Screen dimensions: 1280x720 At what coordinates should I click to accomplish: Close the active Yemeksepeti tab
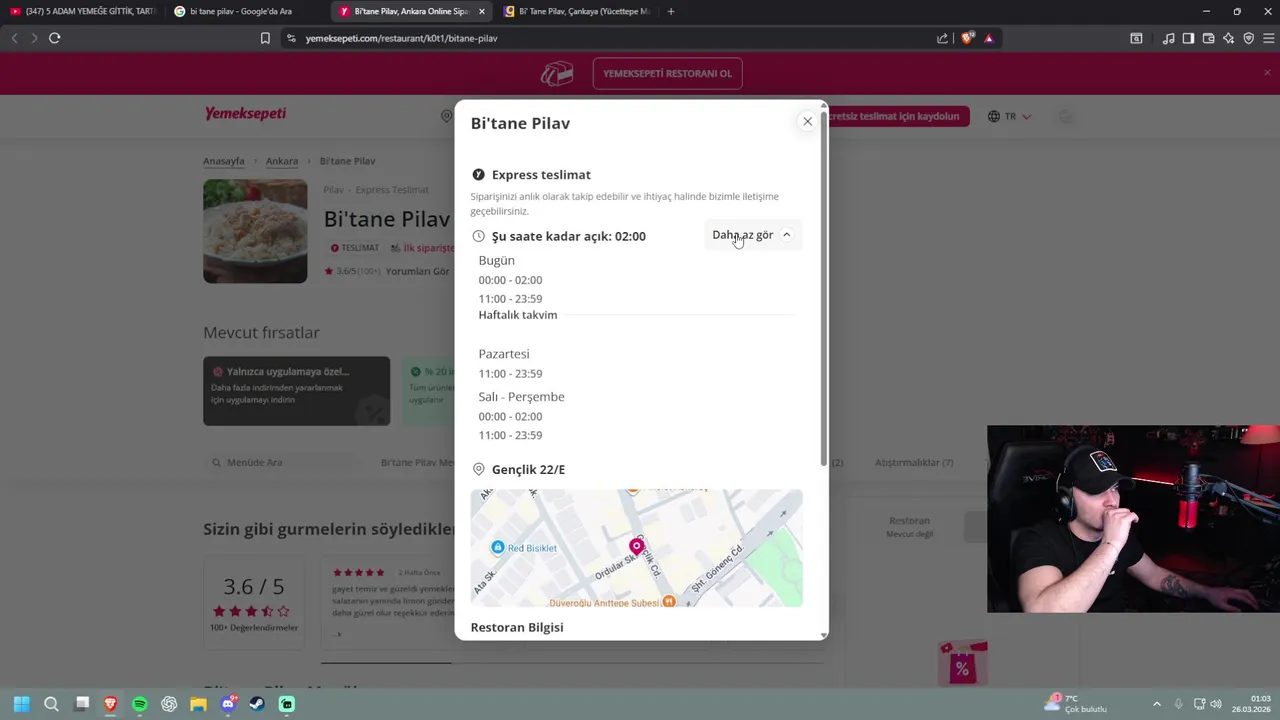click(x=482, y=11)
